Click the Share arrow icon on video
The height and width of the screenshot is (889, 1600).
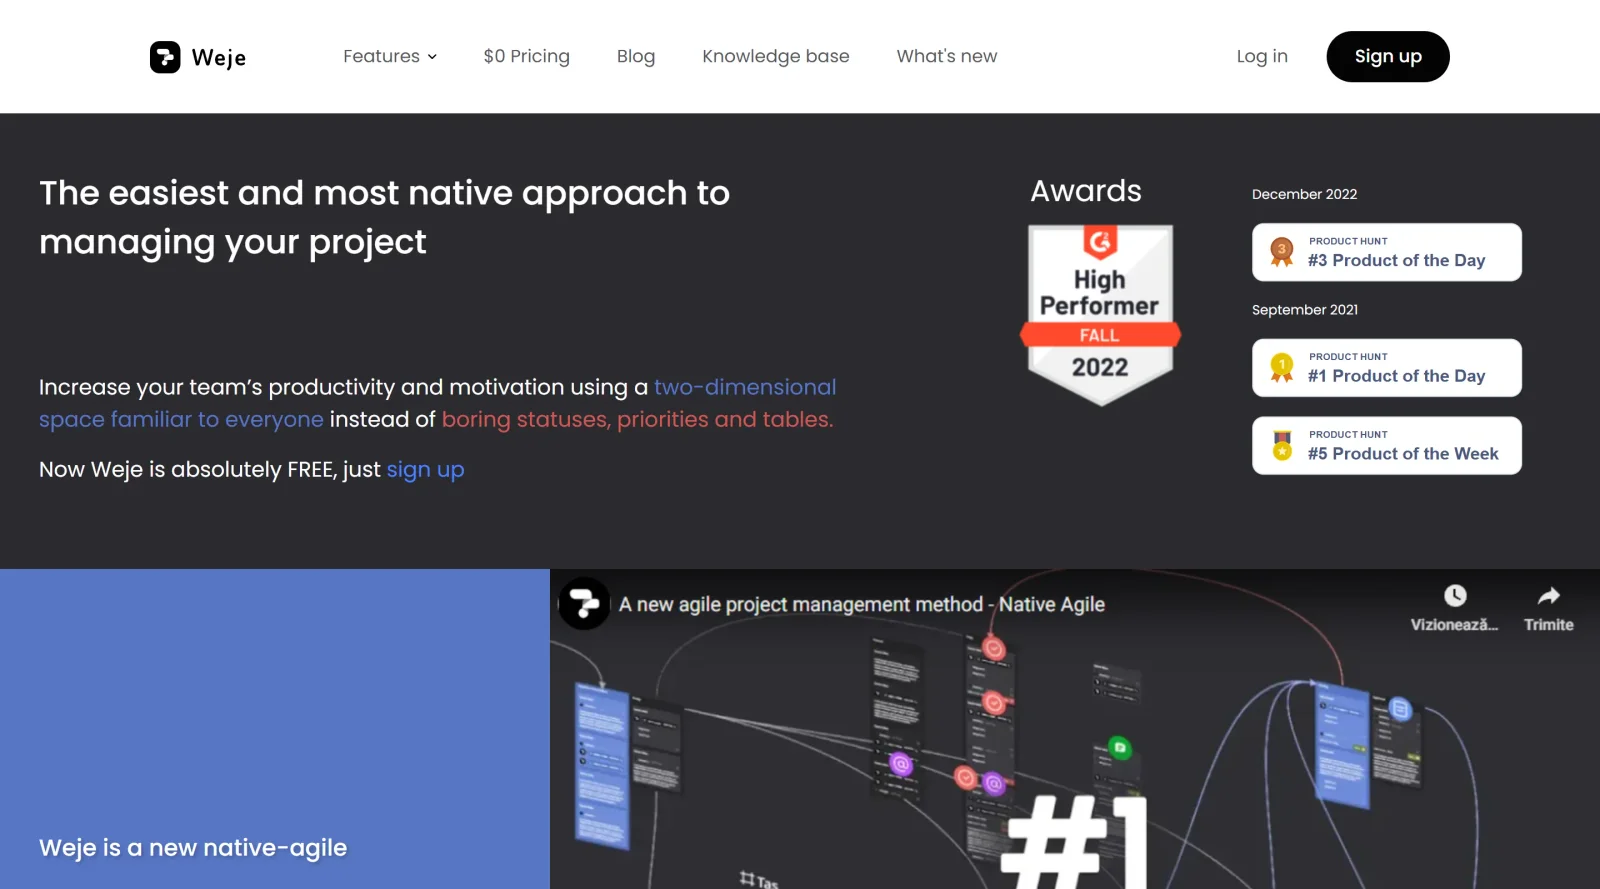[x=1549, y=596]
